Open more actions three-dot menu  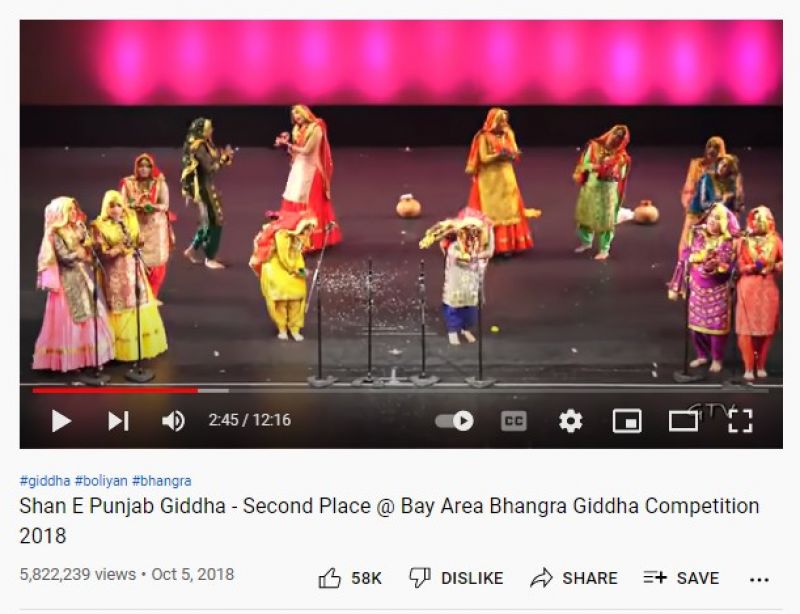(x=759, y=579)
